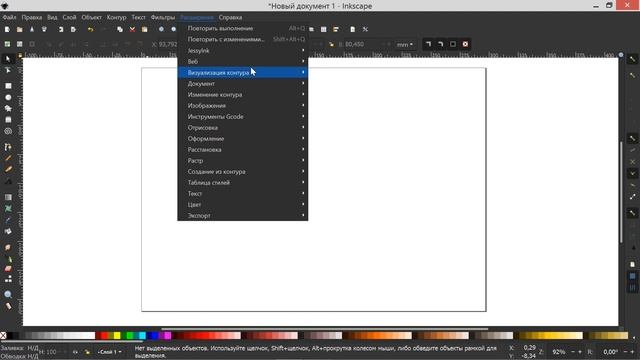Viewport: 640px width, 360px height.
Task: Select the Paint bucket tool
Action: pyautogui.click(x=8, y=231)
